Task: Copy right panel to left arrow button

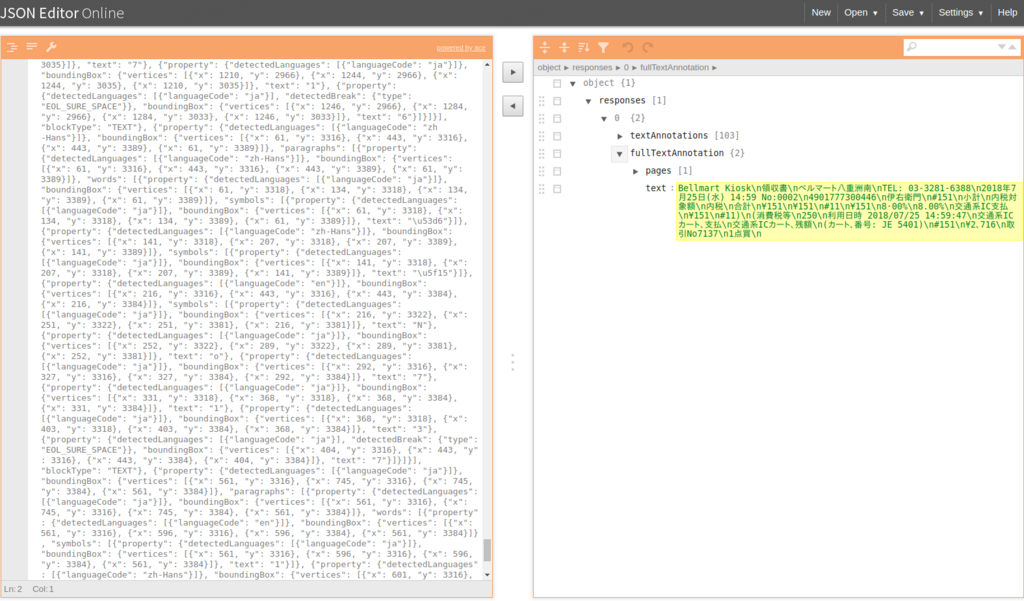Action: [x=513, y=106]
